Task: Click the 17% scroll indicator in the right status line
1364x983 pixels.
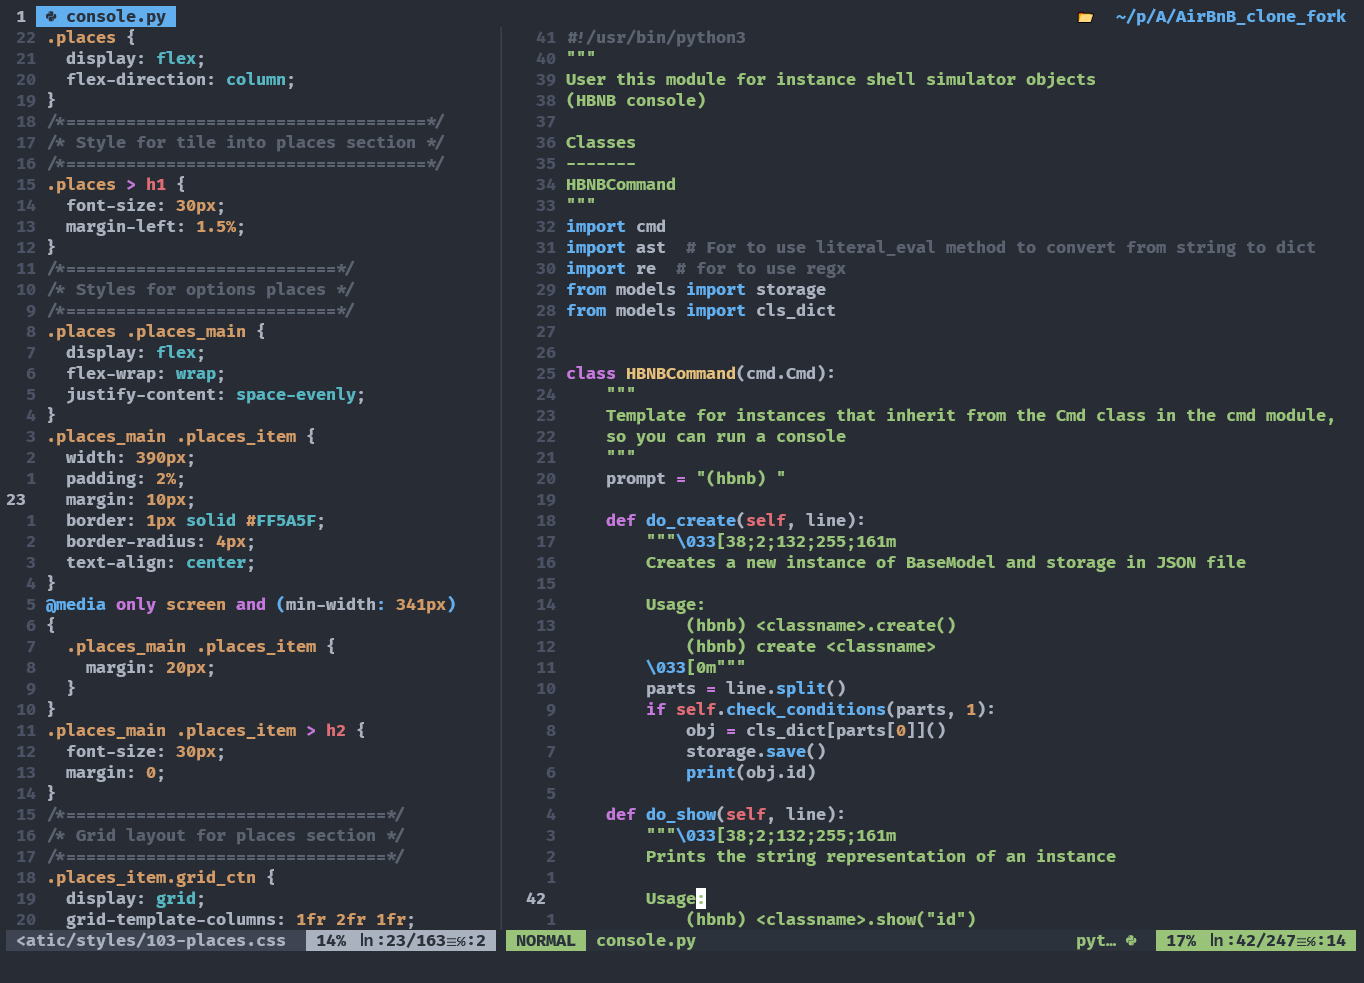Action: pyautogui.click(x=1181, y=941)
